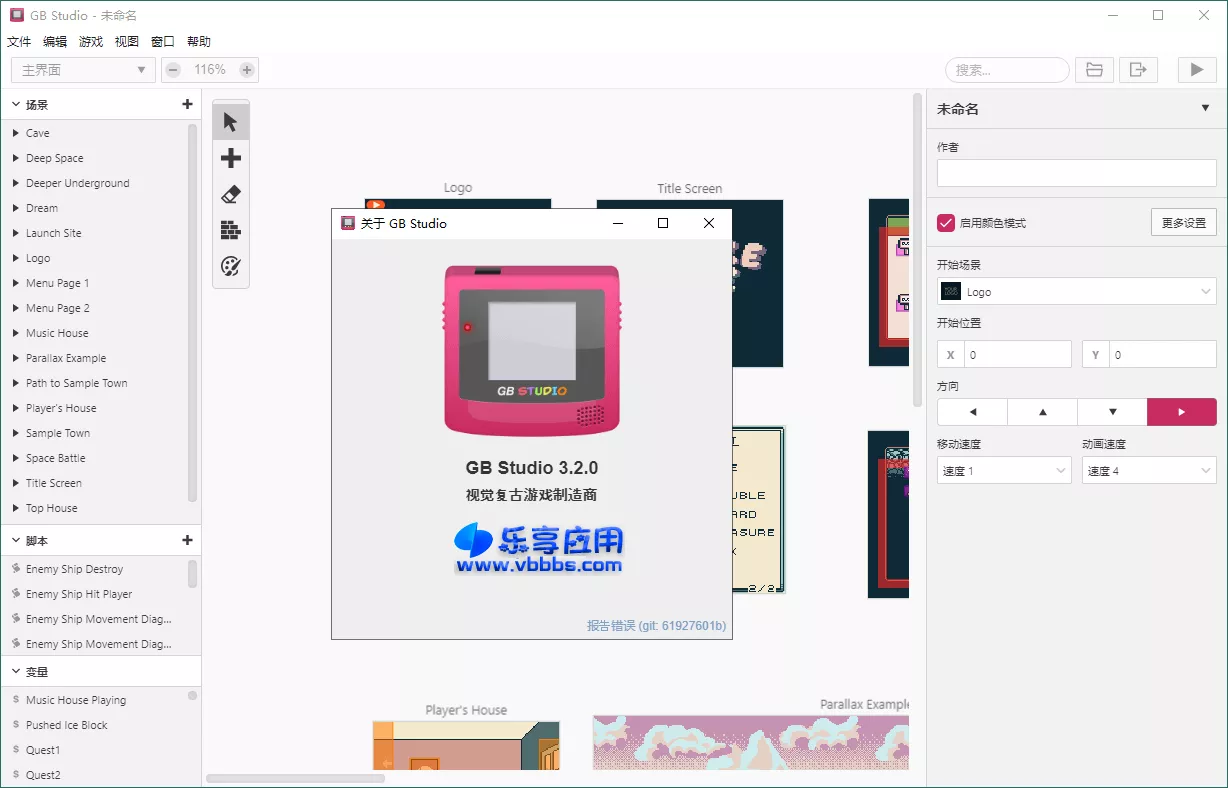Viewport: 1228px width, 788px height.
Task: Select the Title Screen scene thumbnail
Action: coord(689,283)
